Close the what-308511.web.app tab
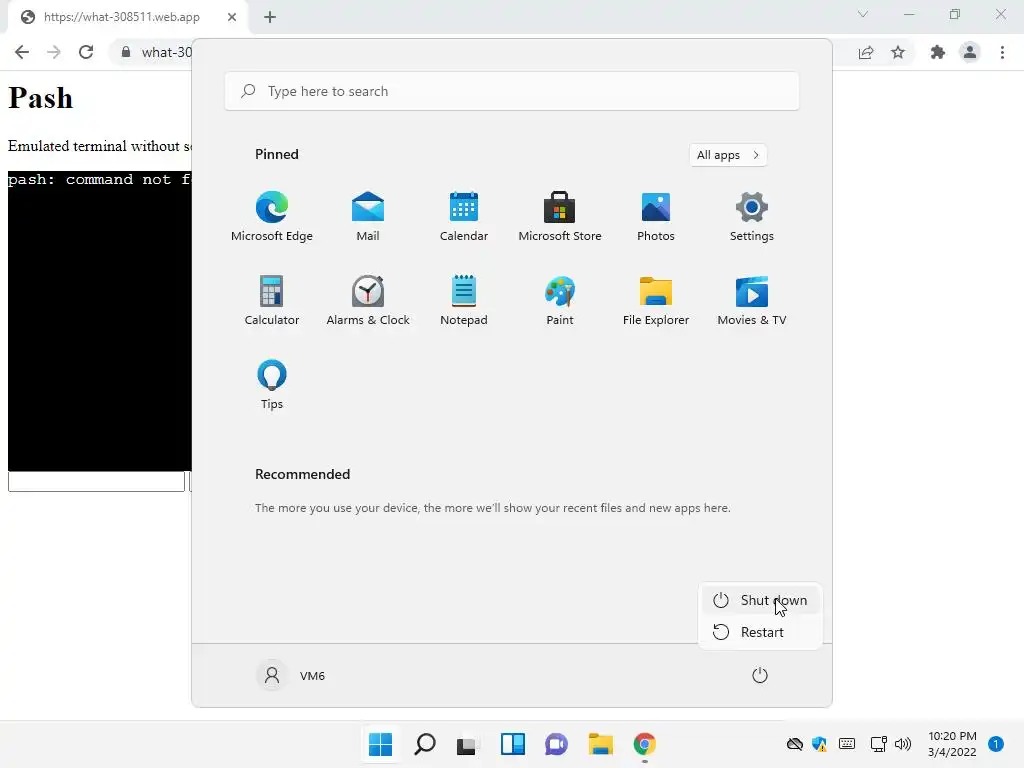 point(231,17)
